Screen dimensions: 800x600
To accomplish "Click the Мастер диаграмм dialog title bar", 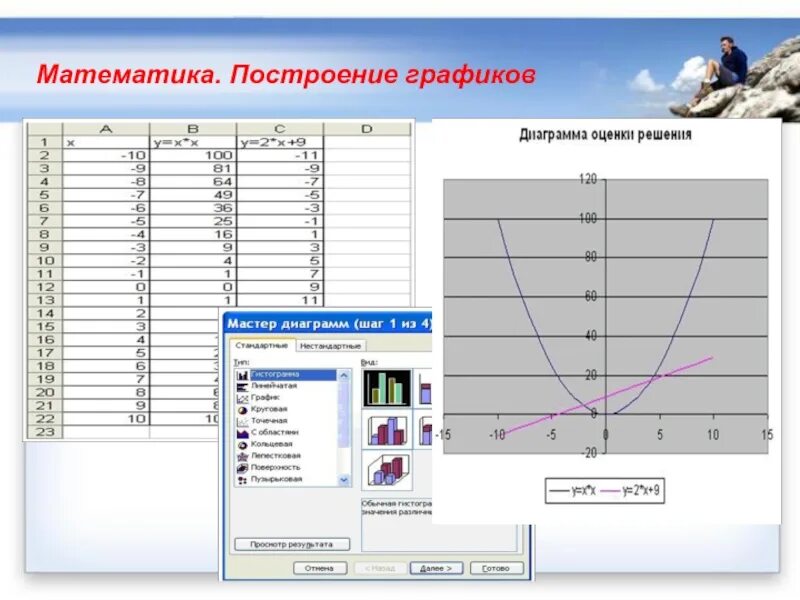I will coord(329,323).
